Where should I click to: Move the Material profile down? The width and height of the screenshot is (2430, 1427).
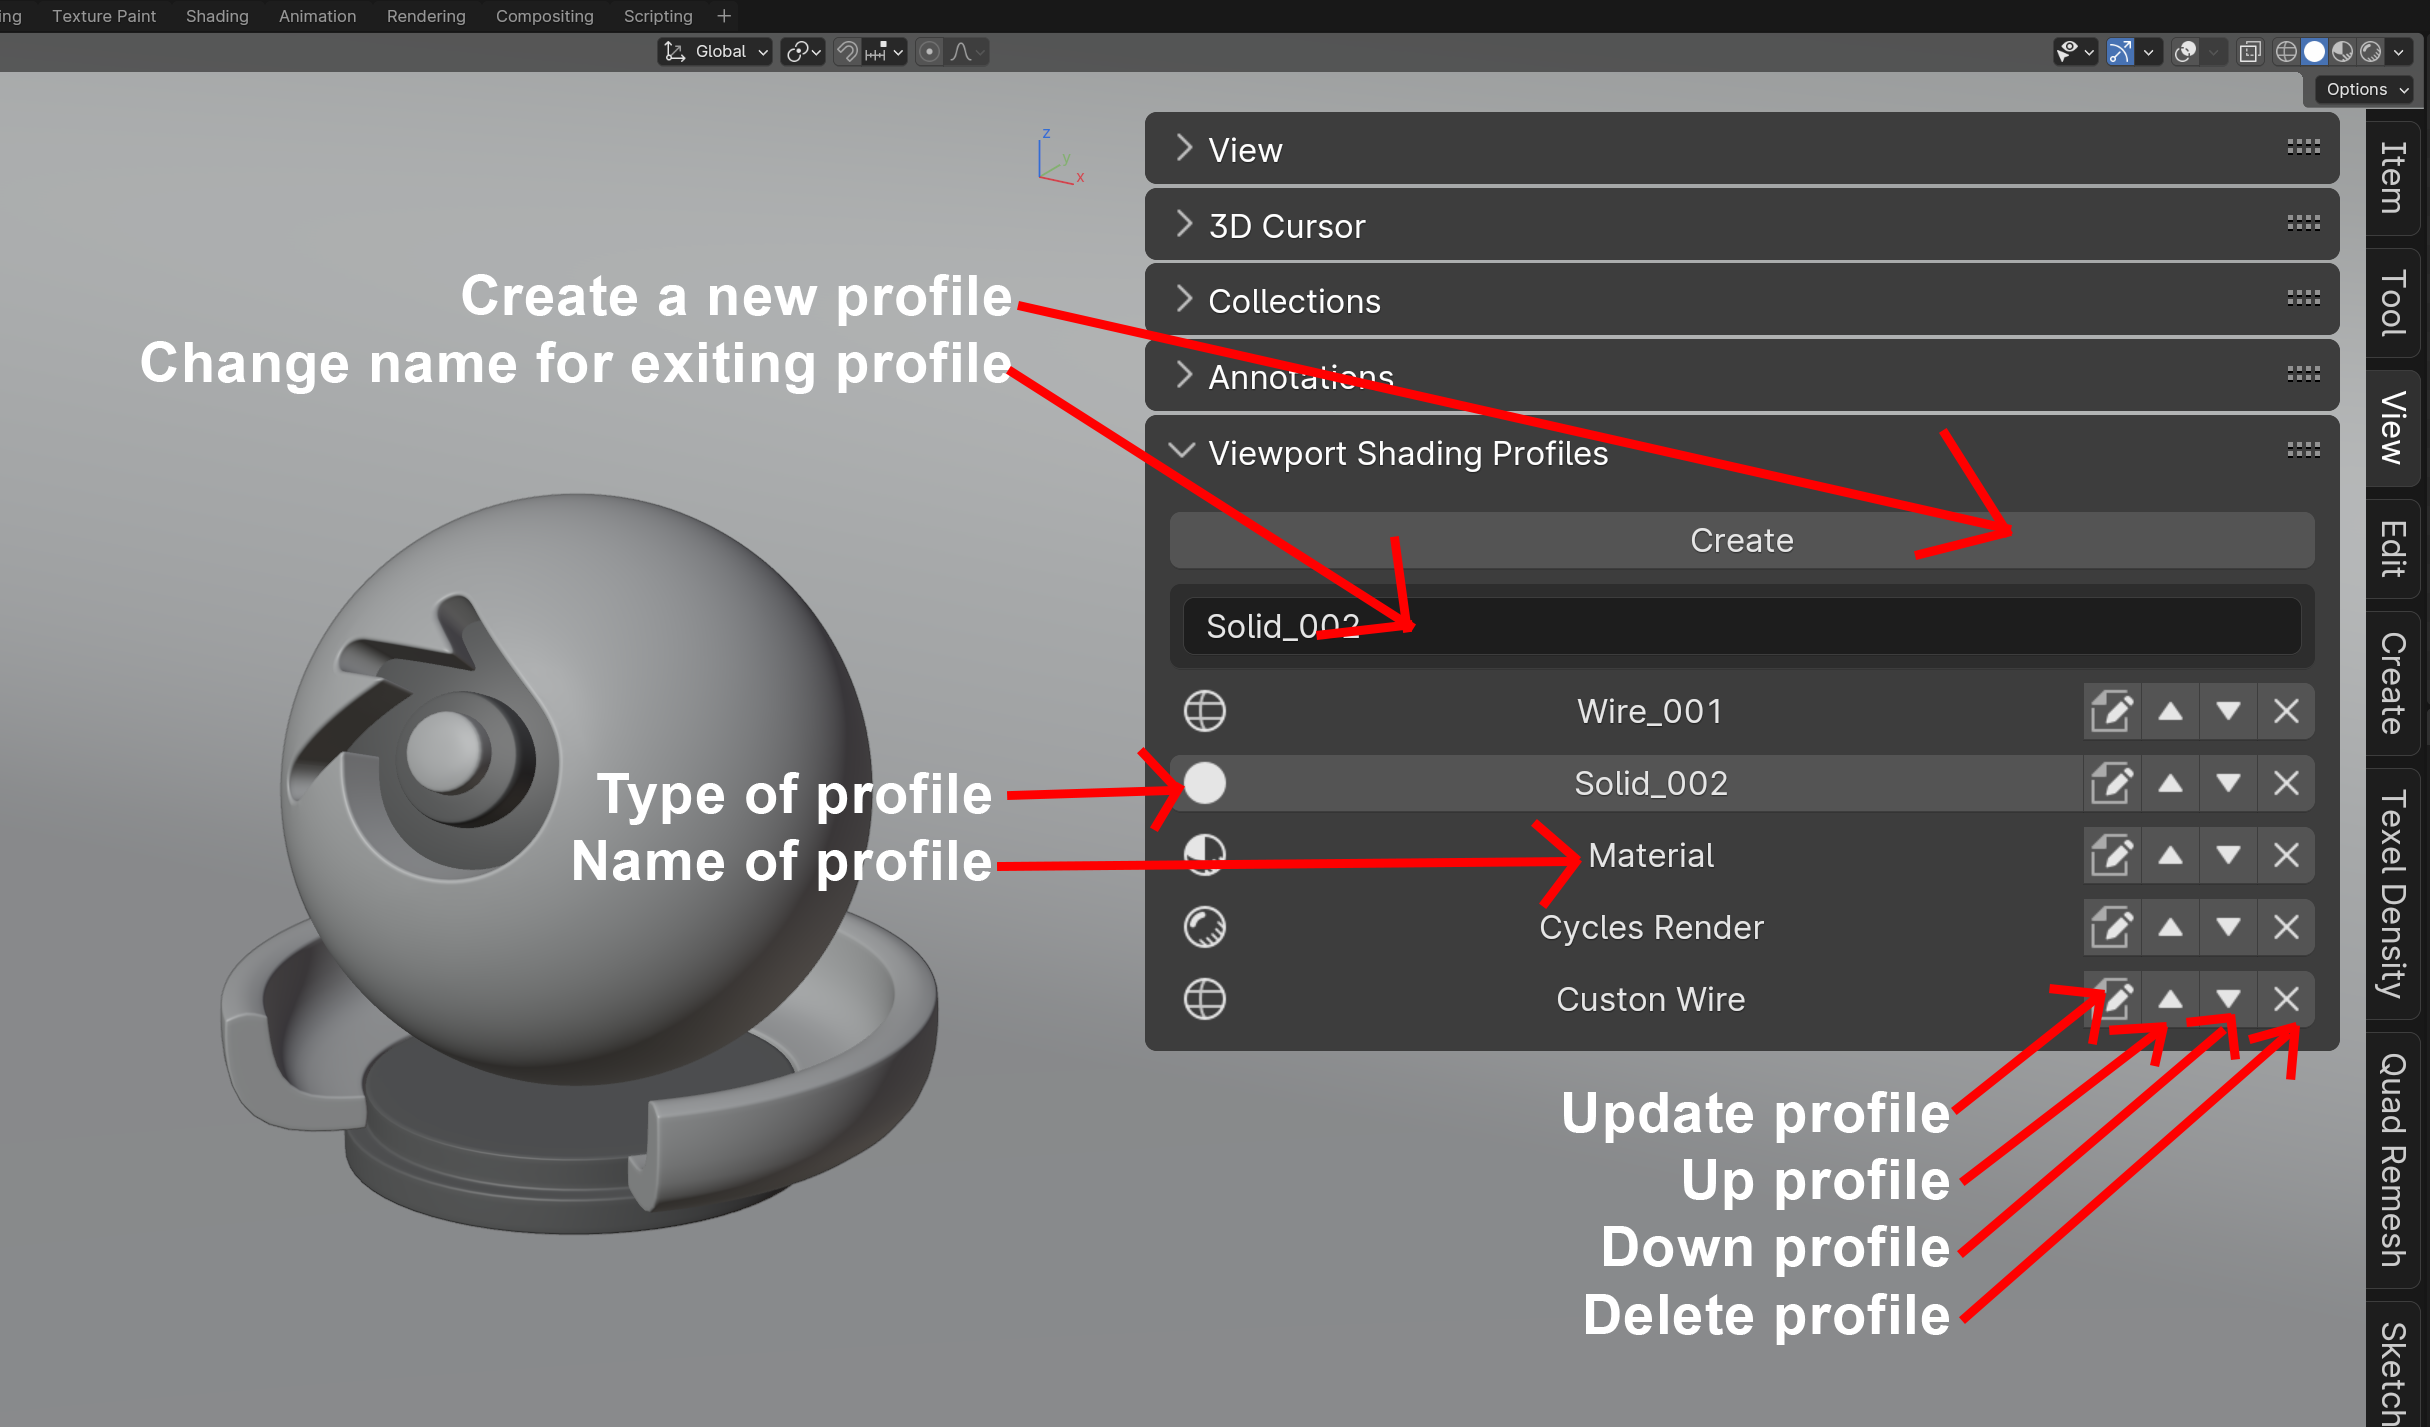coord(2228,855)
